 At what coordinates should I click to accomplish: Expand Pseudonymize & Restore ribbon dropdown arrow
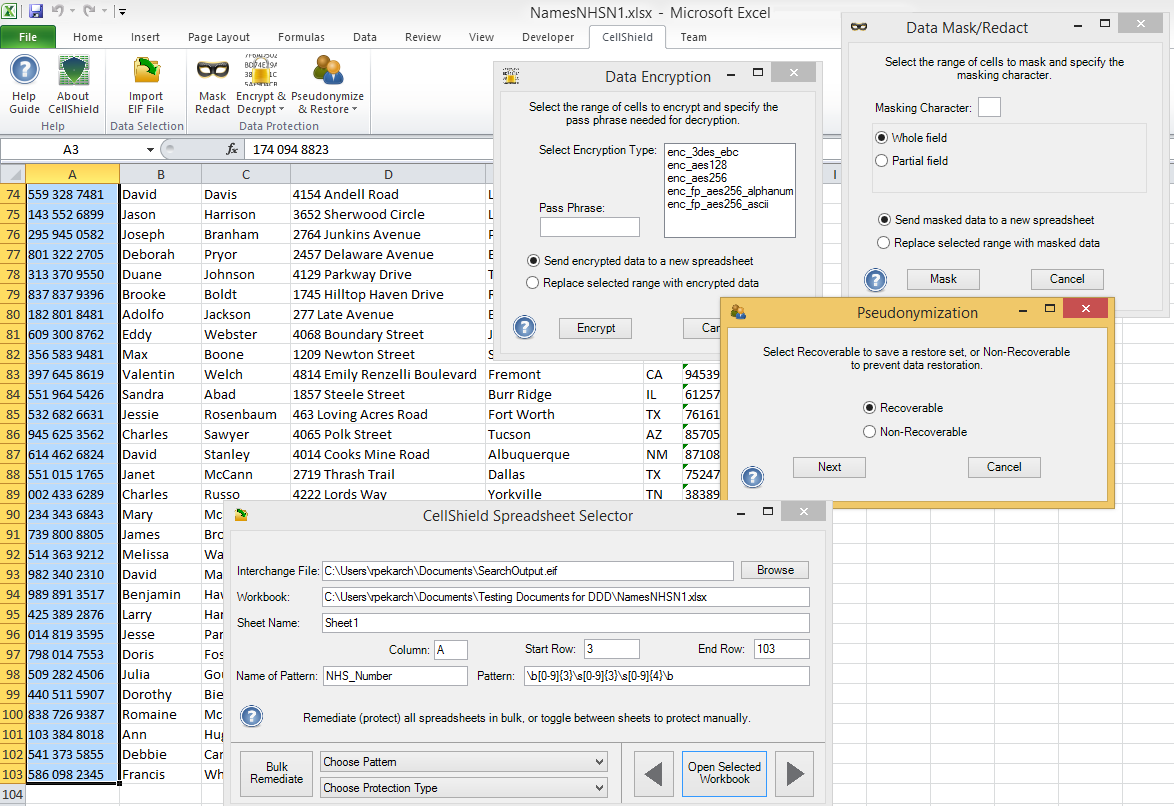(x=354, y=109)
